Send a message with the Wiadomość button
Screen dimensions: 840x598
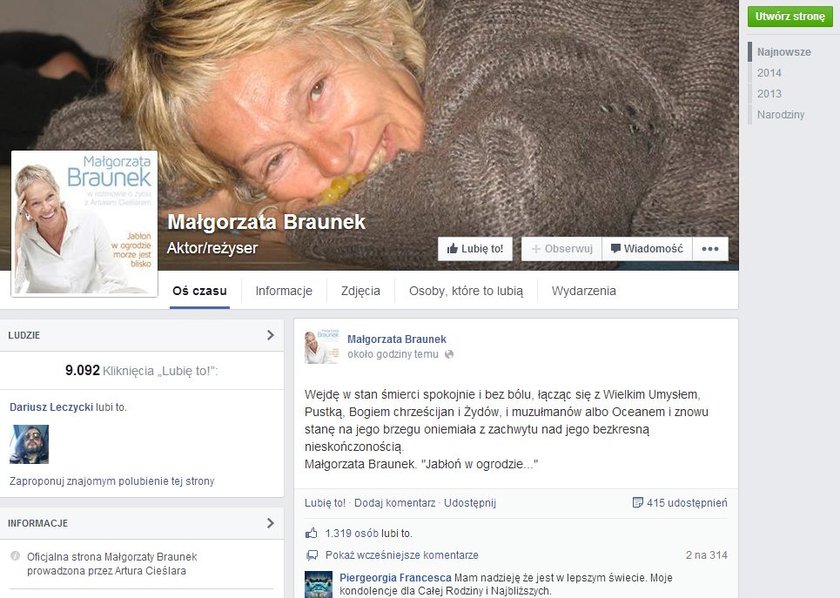pyautogui.click(x=647, y=249)
